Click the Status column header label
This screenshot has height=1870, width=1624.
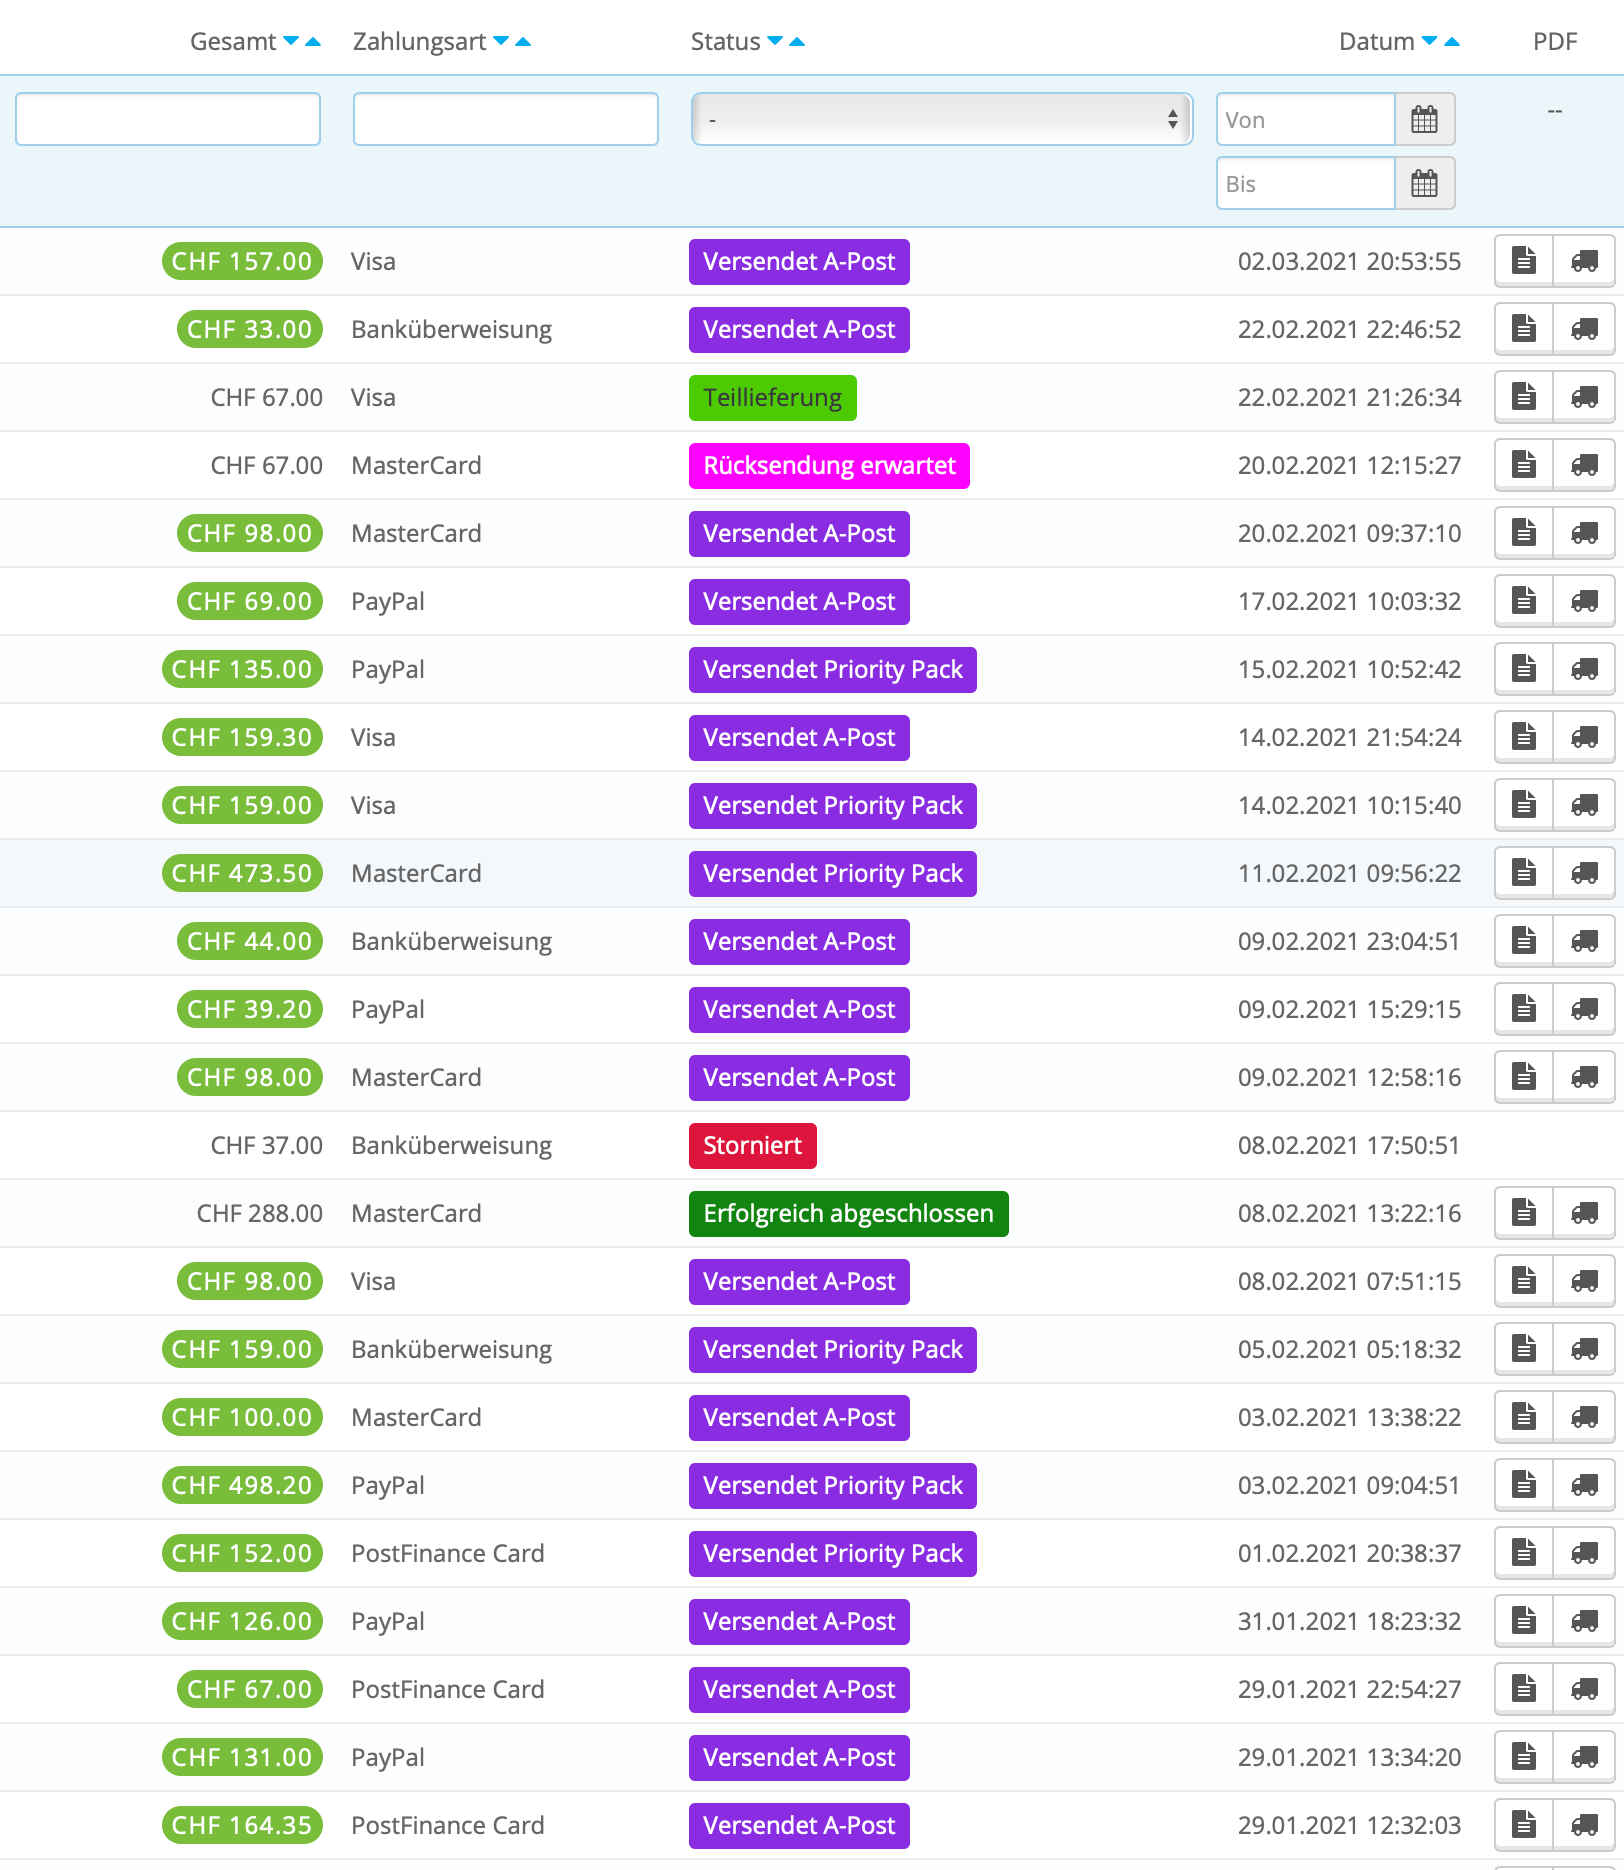726,41
